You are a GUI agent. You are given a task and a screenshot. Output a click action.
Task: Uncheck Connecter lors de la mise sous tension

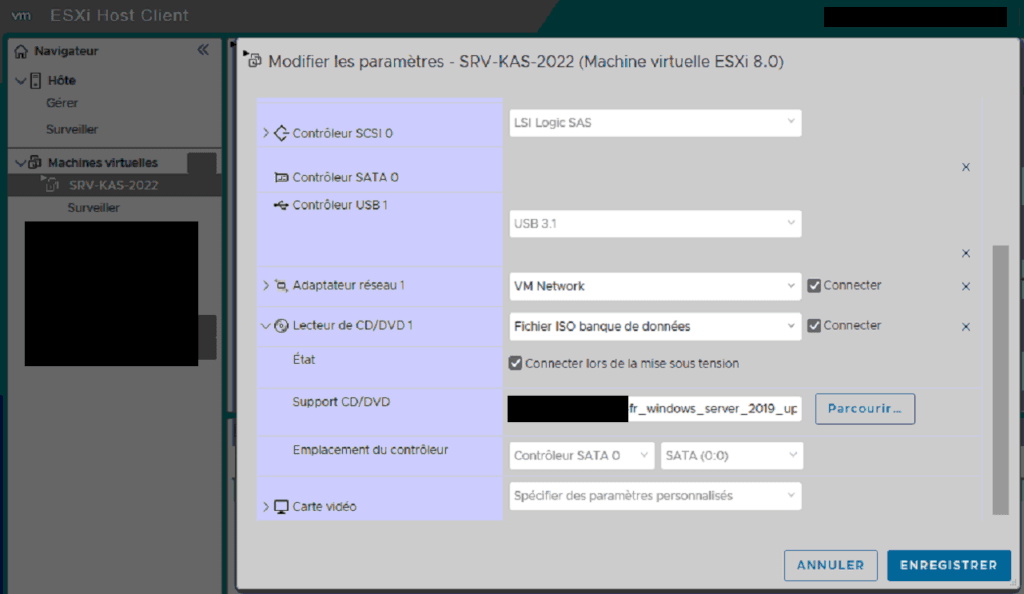point(516,363)
